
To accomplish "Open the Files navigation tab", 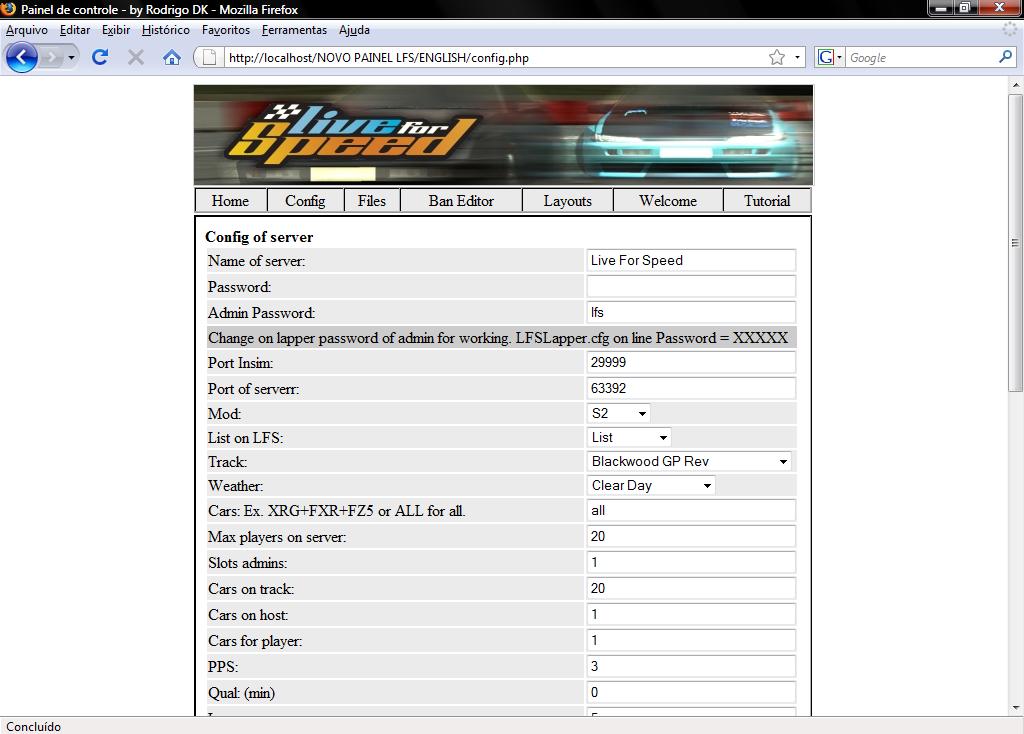I will pos(372,200).
